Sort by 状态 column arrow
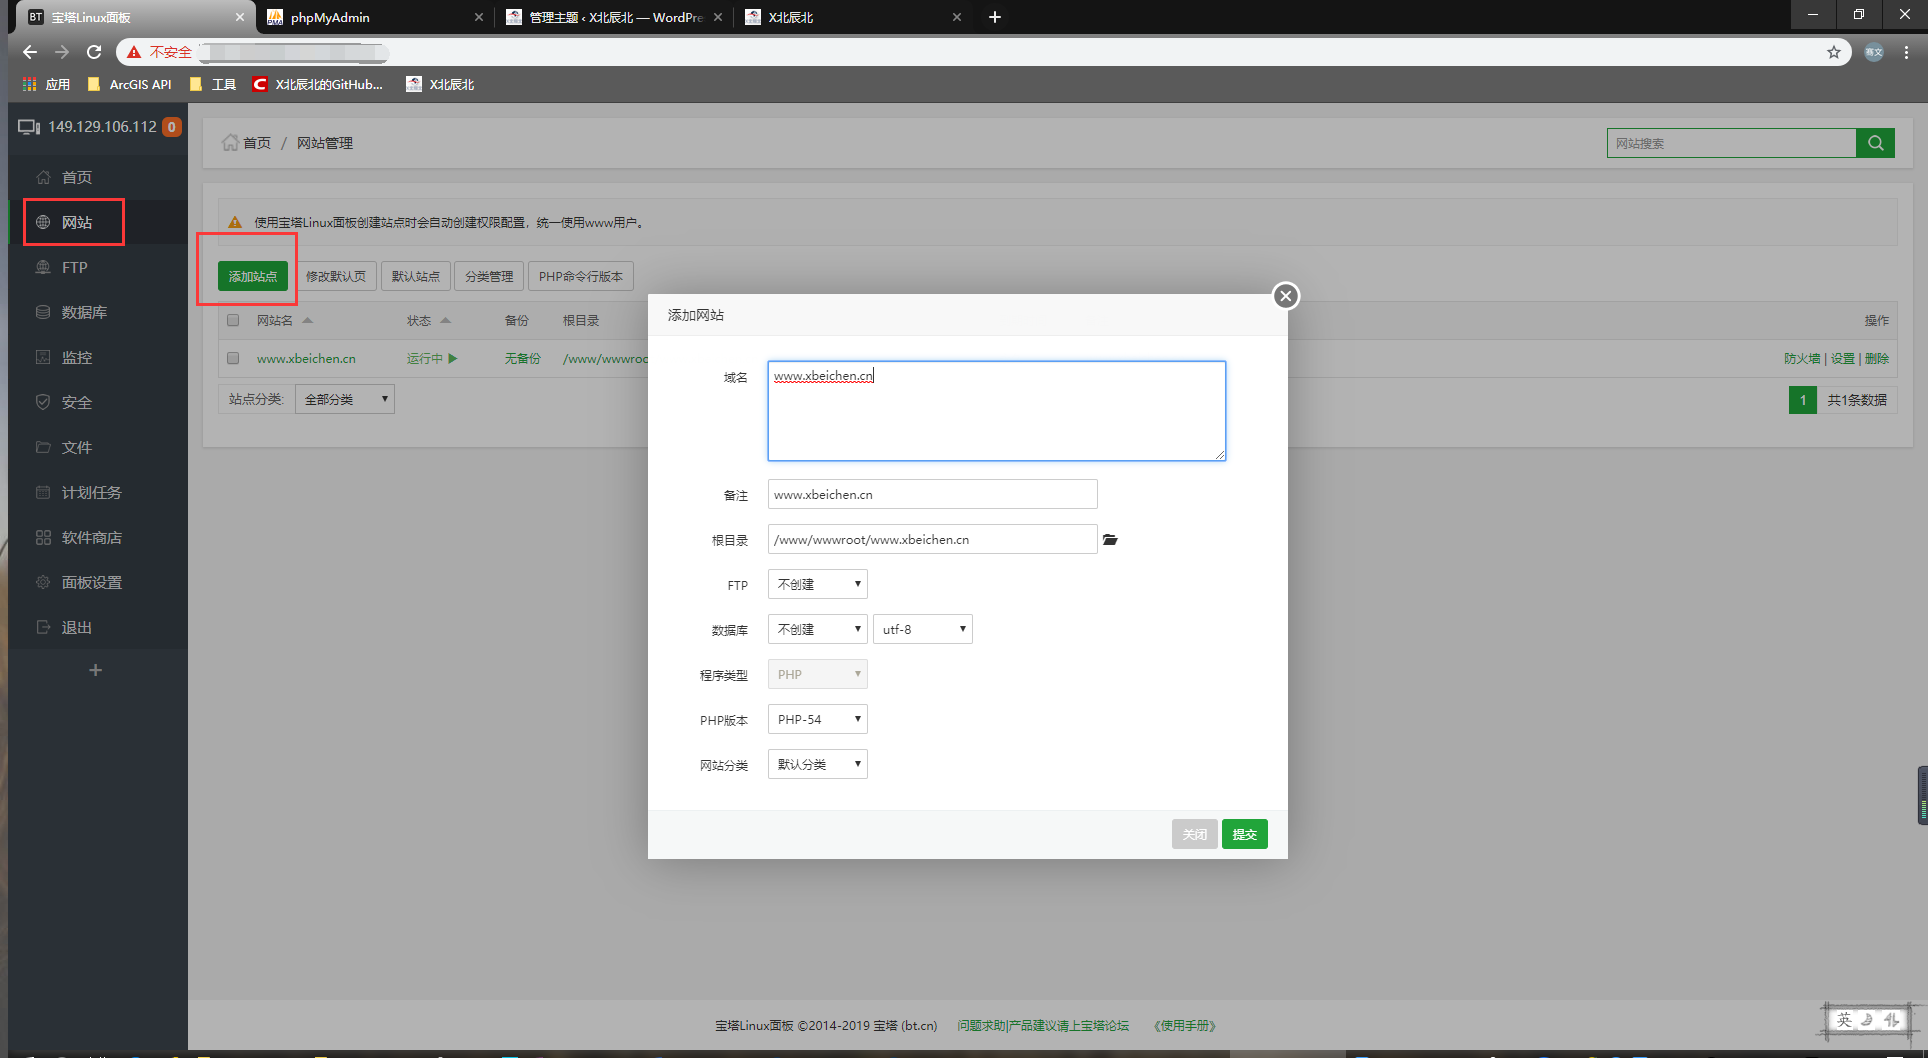Image resolution: width=1928 pixels, height=1058 pixels. (x=446, y=320)
